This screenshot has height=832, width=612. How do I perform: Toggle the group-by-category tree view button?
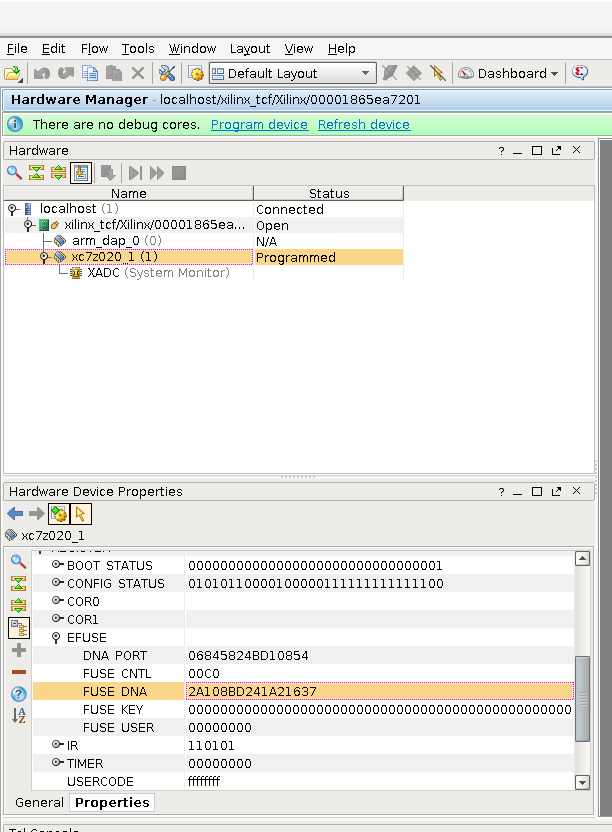[x=18, y=628]
